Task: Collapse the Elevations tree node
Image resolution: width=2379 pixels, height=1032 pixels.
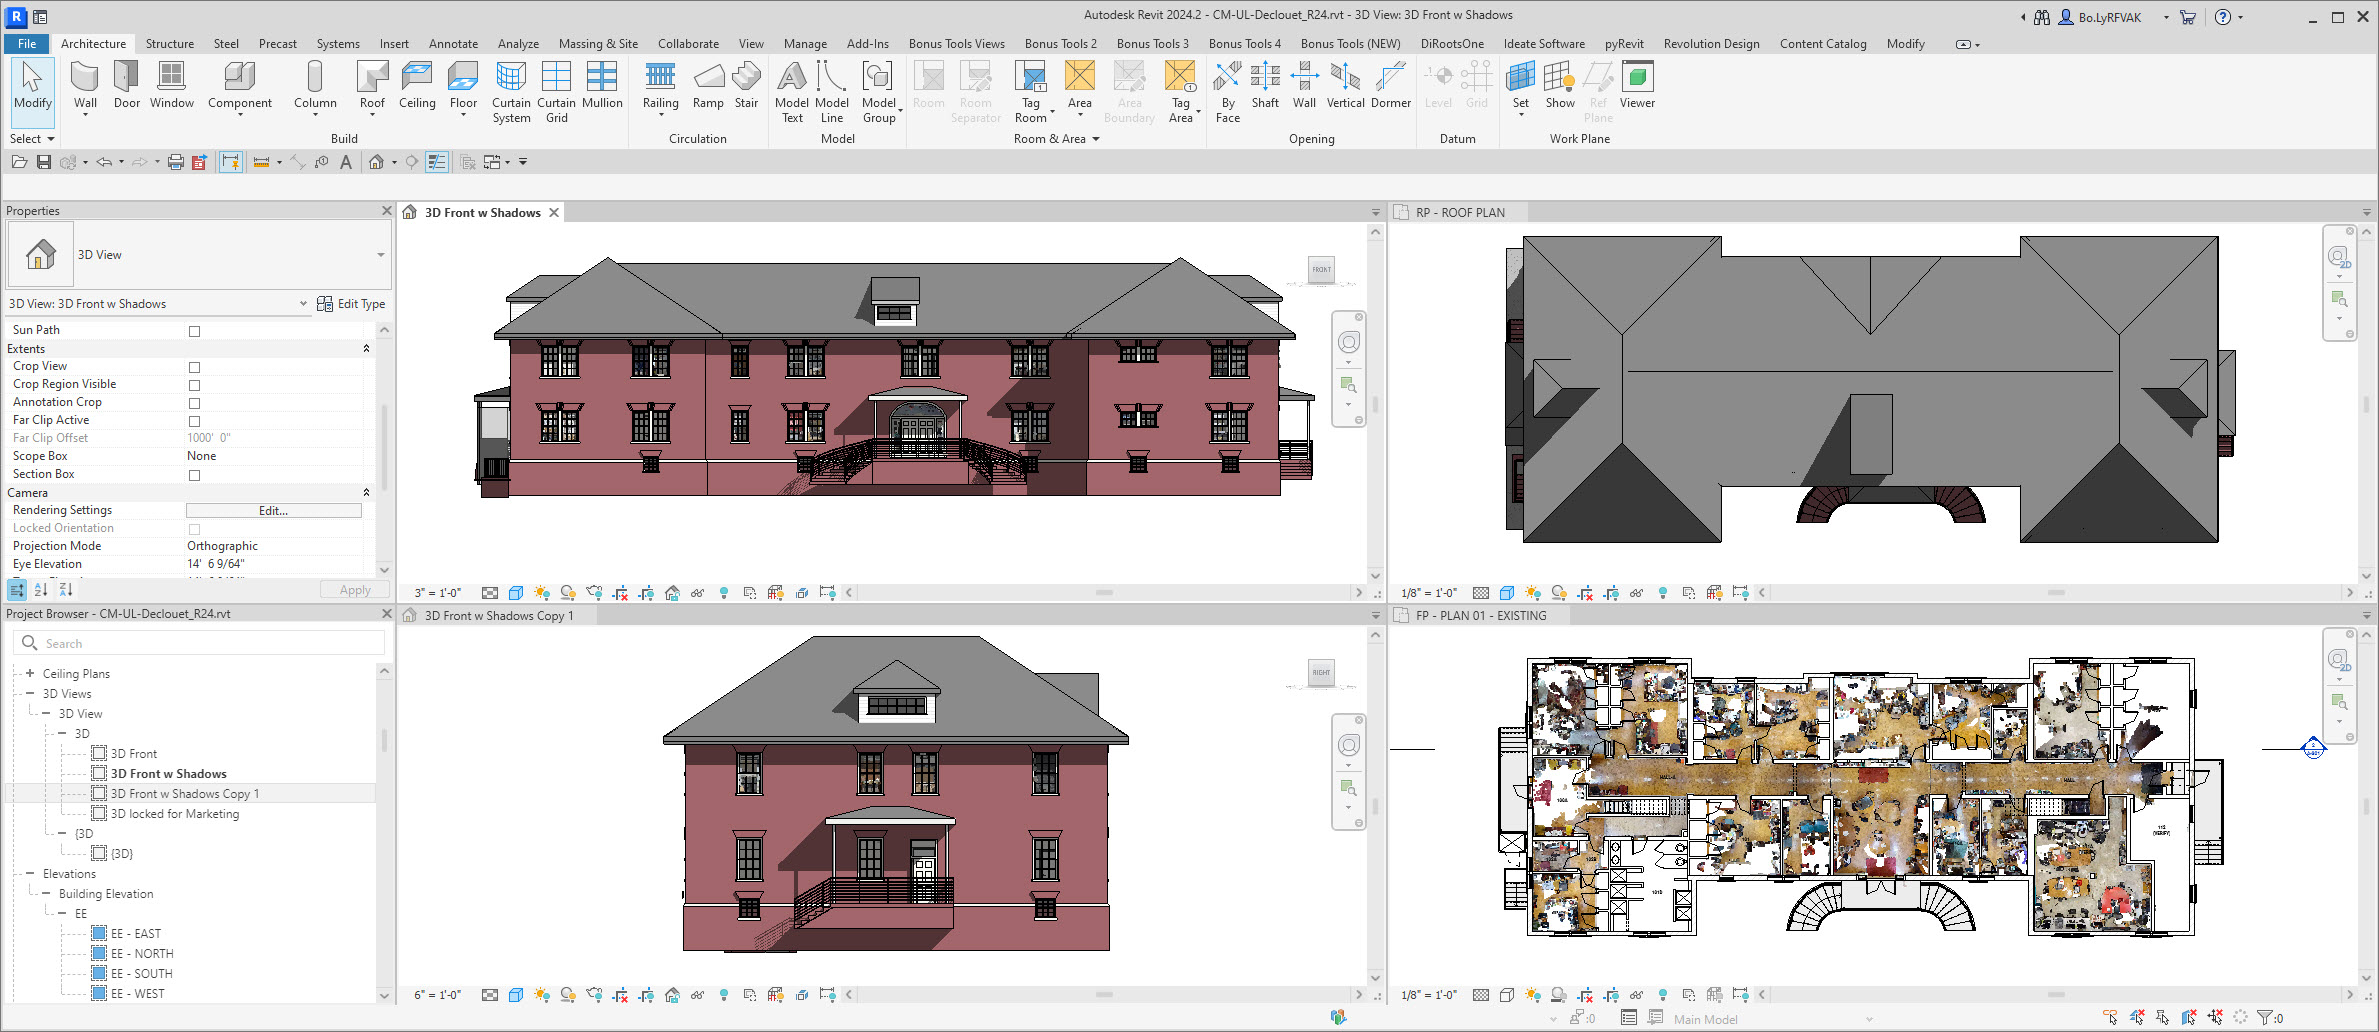Action: (30, 874)
